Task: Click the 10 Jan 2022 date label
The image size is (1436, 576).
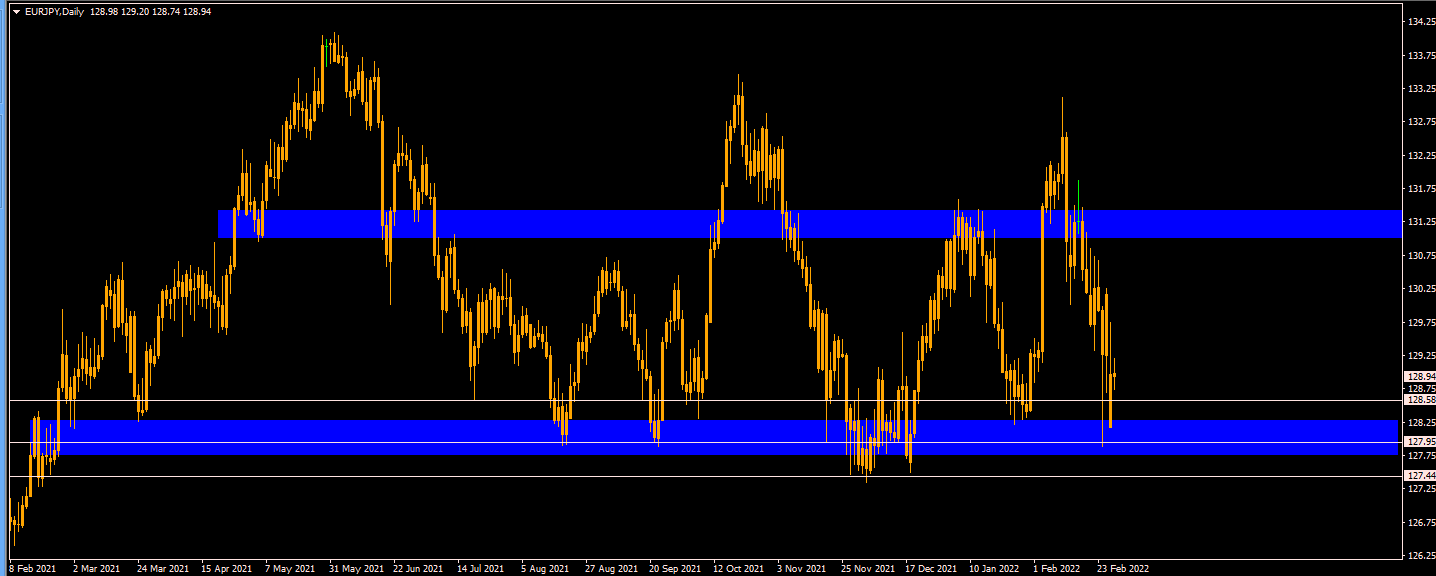Action: tap(994, 568)
